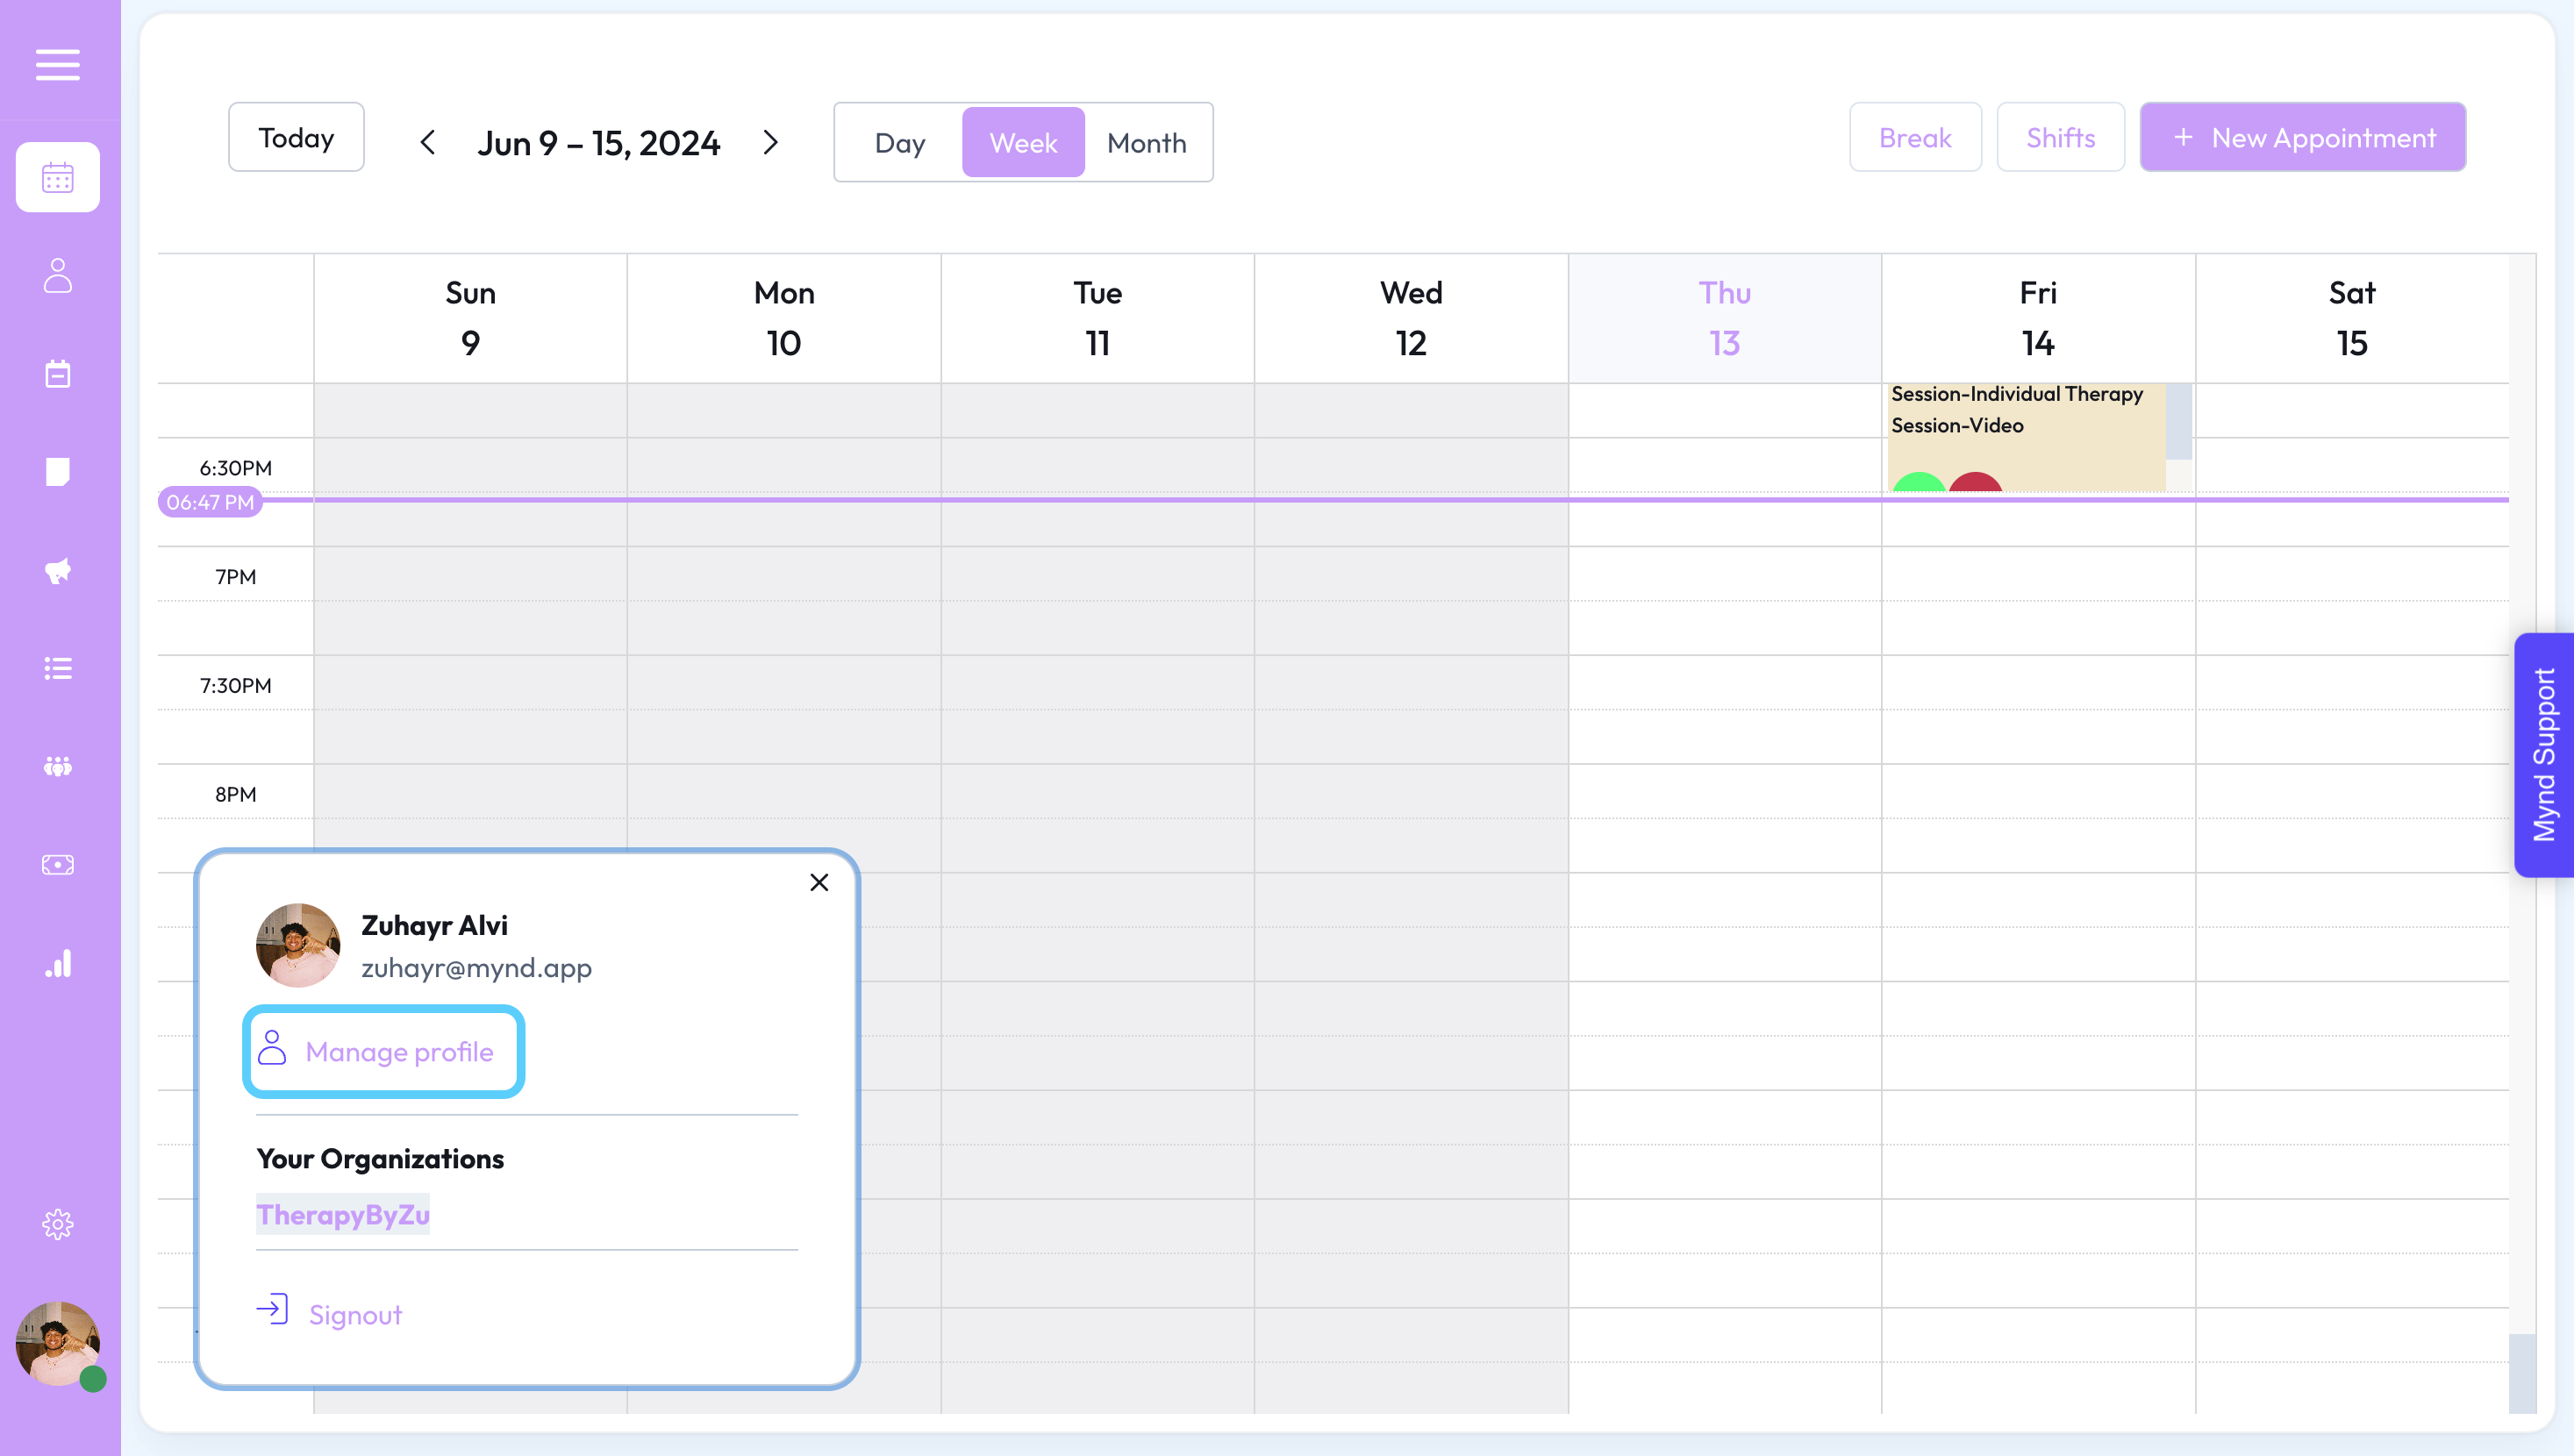Open the group people sidebar icon
Image resolution: width=2574 pixels, height=1456 pixels.
(x=58, y=767)
